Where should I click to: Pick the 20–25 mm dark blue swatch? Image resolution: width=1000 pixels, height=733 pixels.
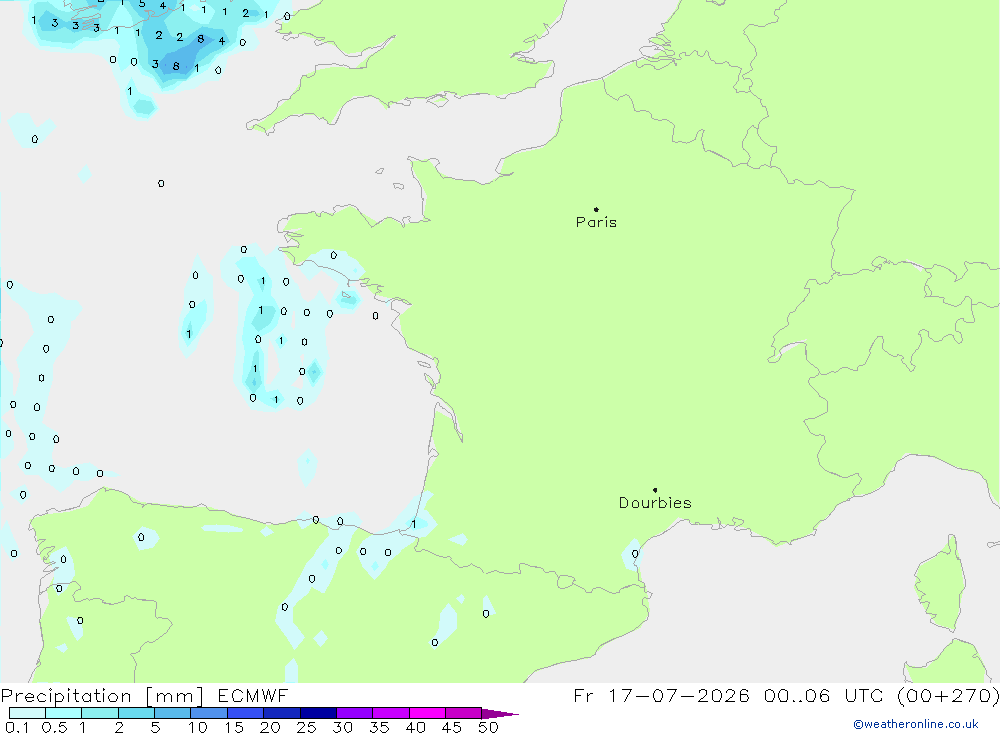click(x=281, y=713)
